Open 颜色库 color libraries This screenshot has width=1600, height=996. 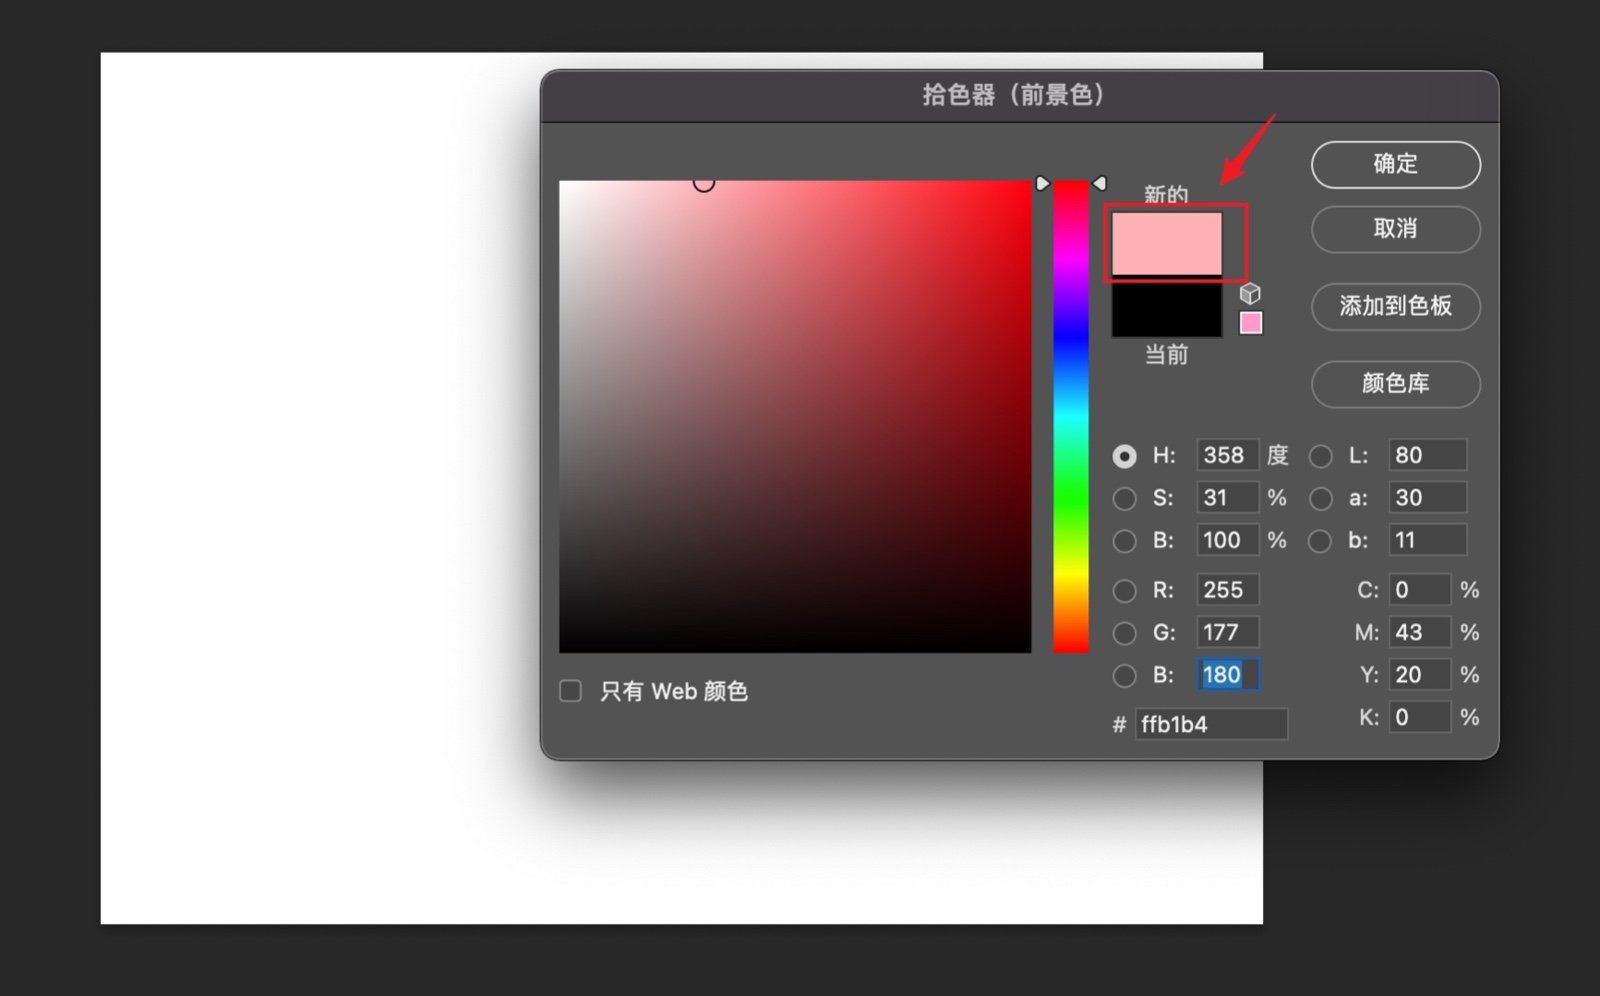pyautogui.click(x=1395, y=385)
